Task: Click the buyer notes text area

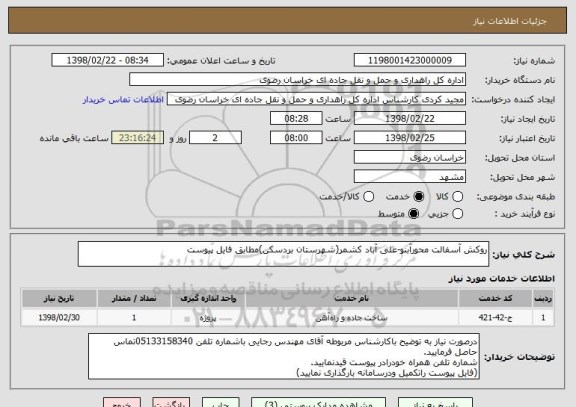Action: tap(284, 356)
